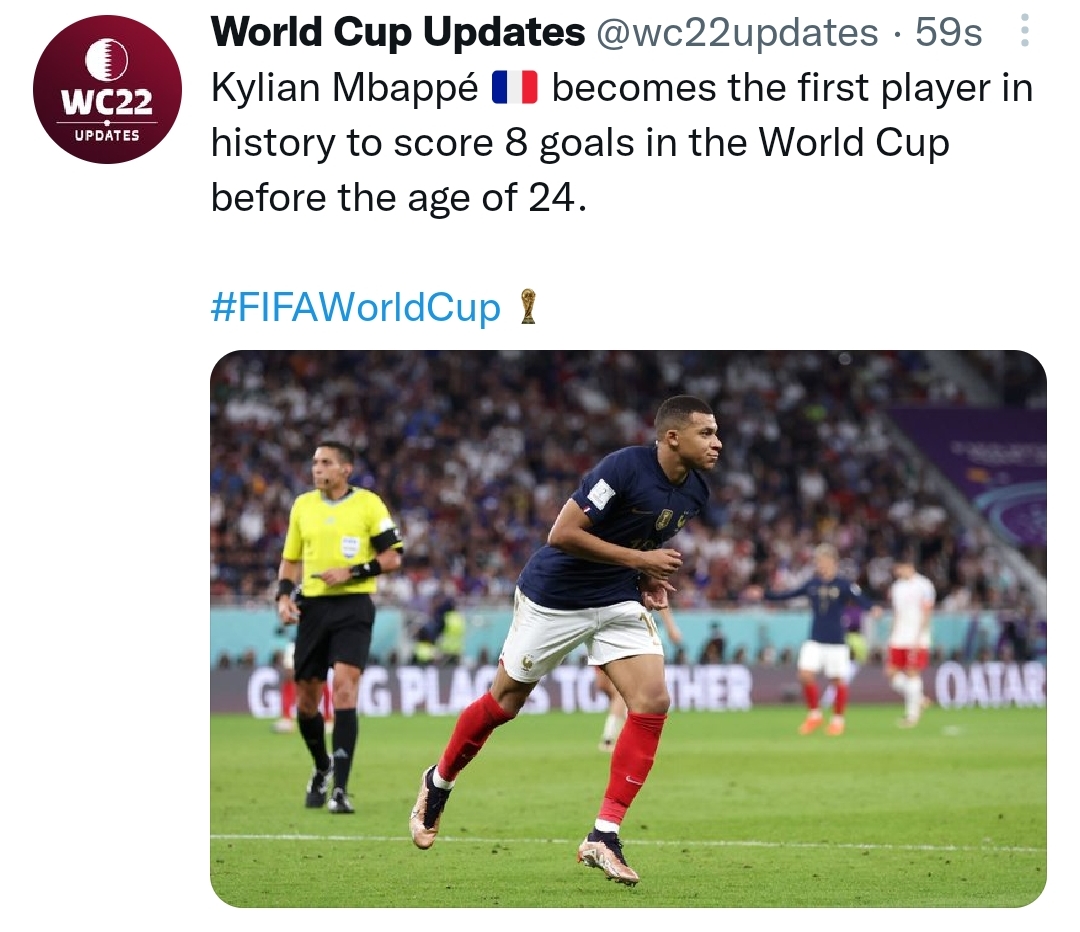
Task: Click the Qatar emblem atop the avatar logo
Action: pos(107,60)
